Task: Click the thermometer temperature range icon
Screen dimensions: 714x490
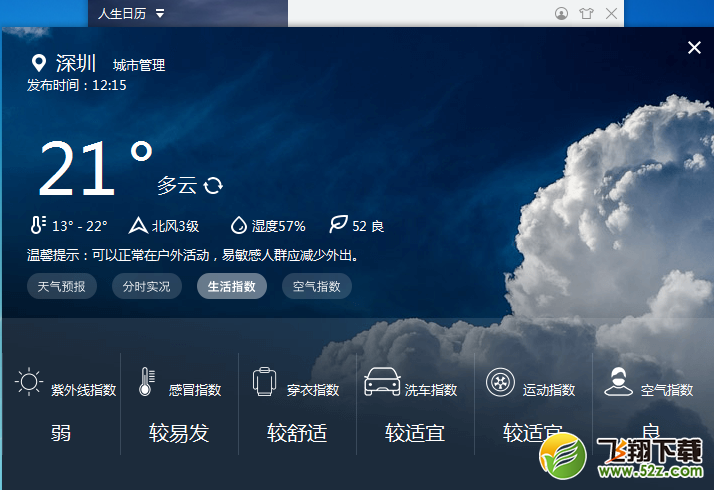Action: [38, 225]
